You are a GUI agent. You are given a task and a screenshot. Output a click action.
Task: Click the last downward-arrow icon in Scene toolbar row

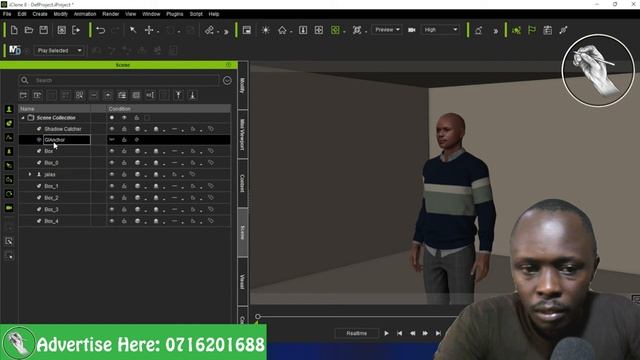click(x=193, y=95)
